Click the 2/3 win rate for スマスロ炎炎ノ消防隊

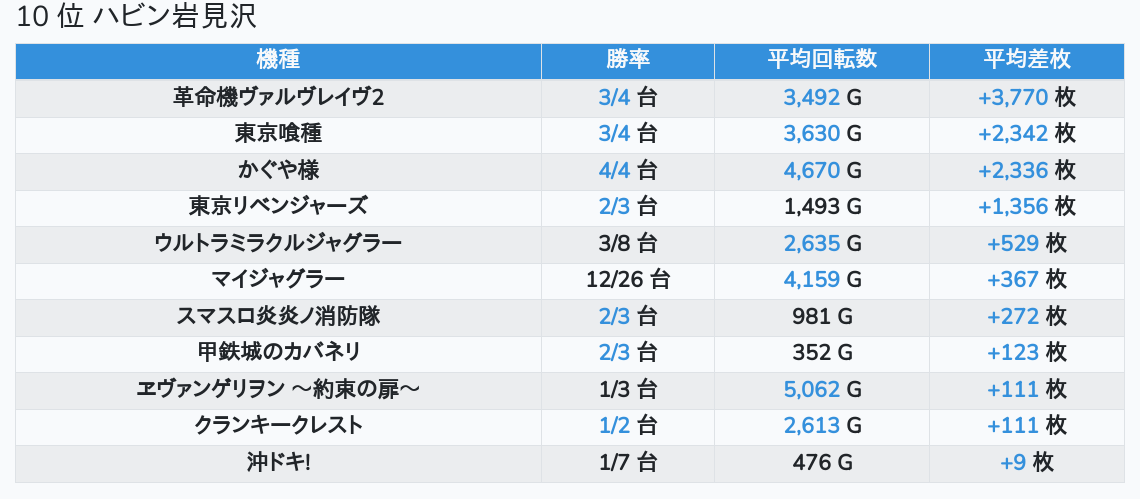point(615,317)
